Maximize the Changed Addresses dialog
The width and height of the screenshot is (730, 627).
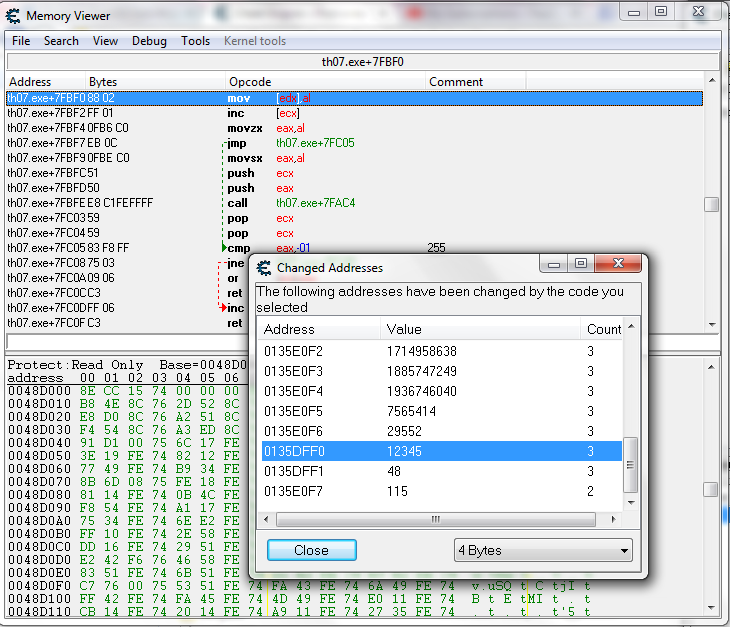(x=579, y=264)
